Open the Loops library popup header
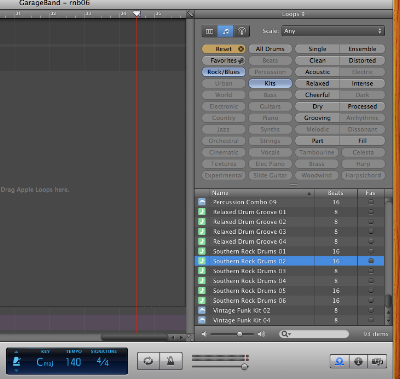The height and width of the screenshot is (379, 400). (x=293, y=14)
